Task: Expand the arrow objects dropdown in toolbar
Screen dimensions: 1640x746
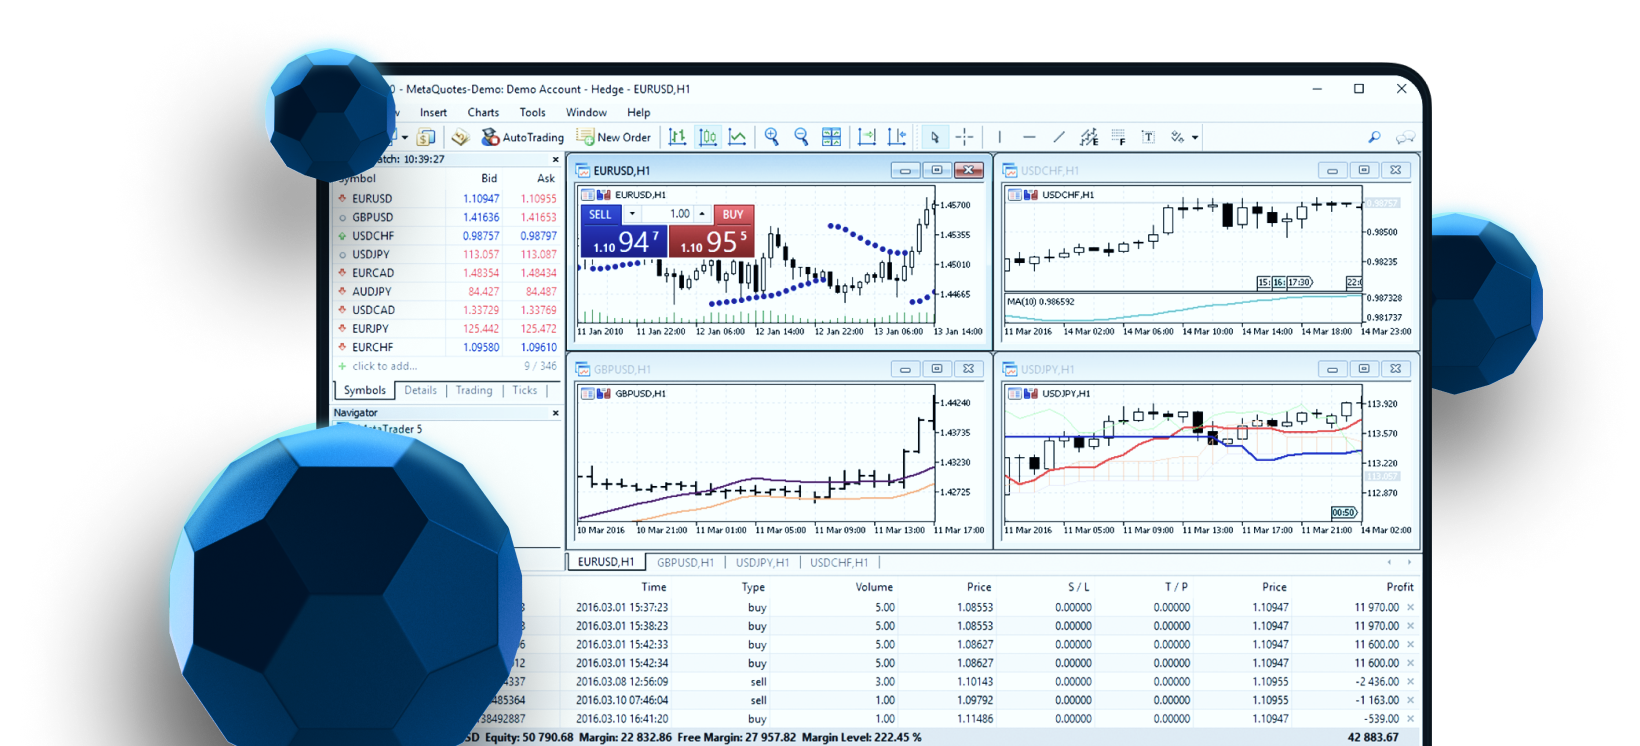Action: (x=1195, y=138)
